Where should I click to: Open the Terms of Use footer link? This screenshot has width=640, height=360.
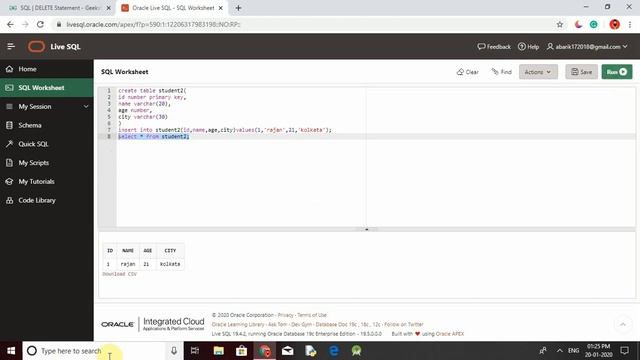[311, 315]
